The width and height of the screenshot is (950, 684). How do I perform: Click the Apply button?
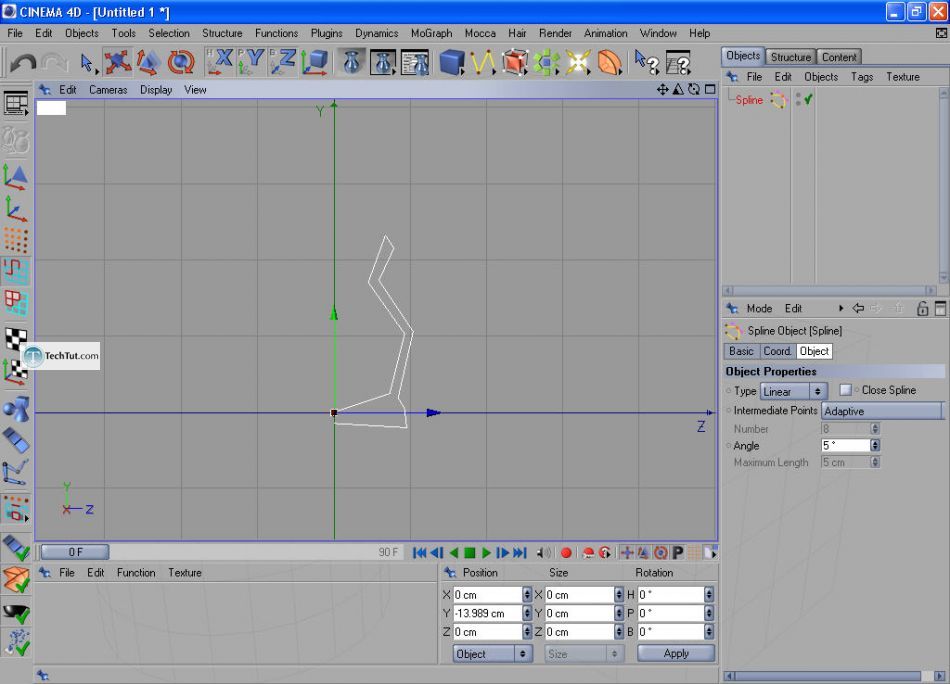[676, 653]
